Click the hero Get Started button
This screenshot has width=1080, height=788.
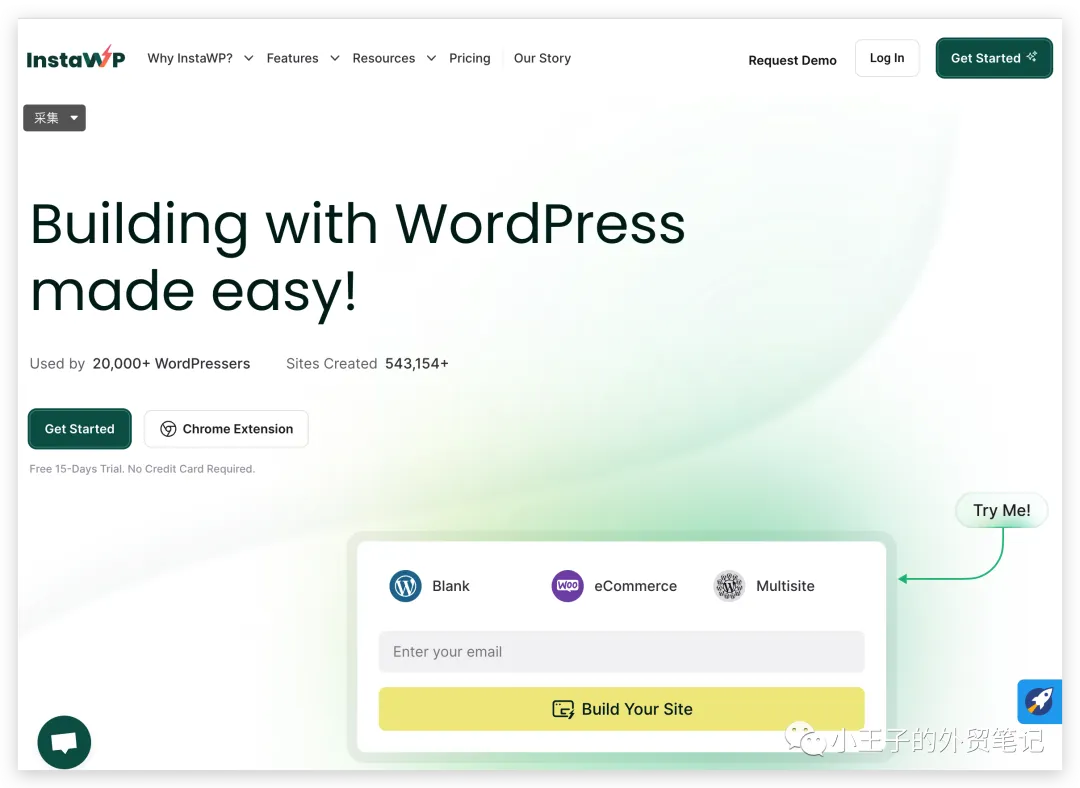point(80,428)
